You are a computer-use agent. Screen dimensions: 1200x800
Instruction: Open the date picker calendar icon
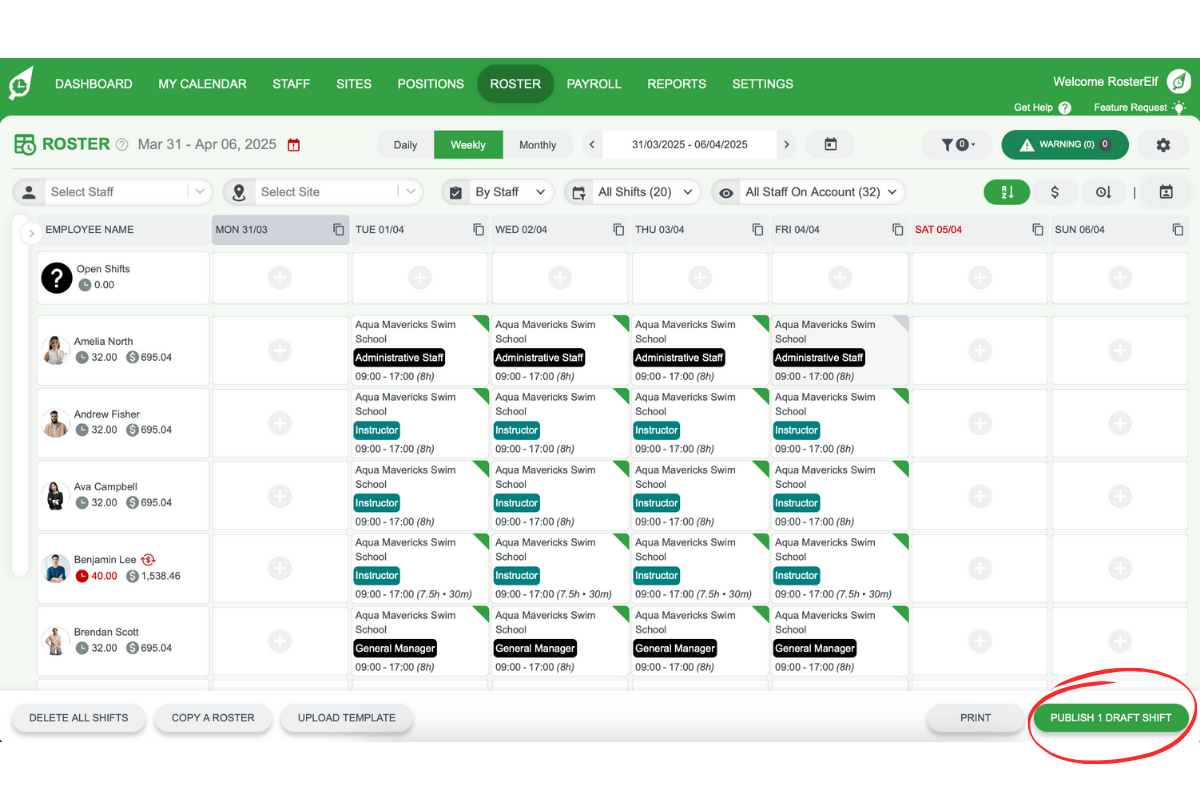pos(830,144)
